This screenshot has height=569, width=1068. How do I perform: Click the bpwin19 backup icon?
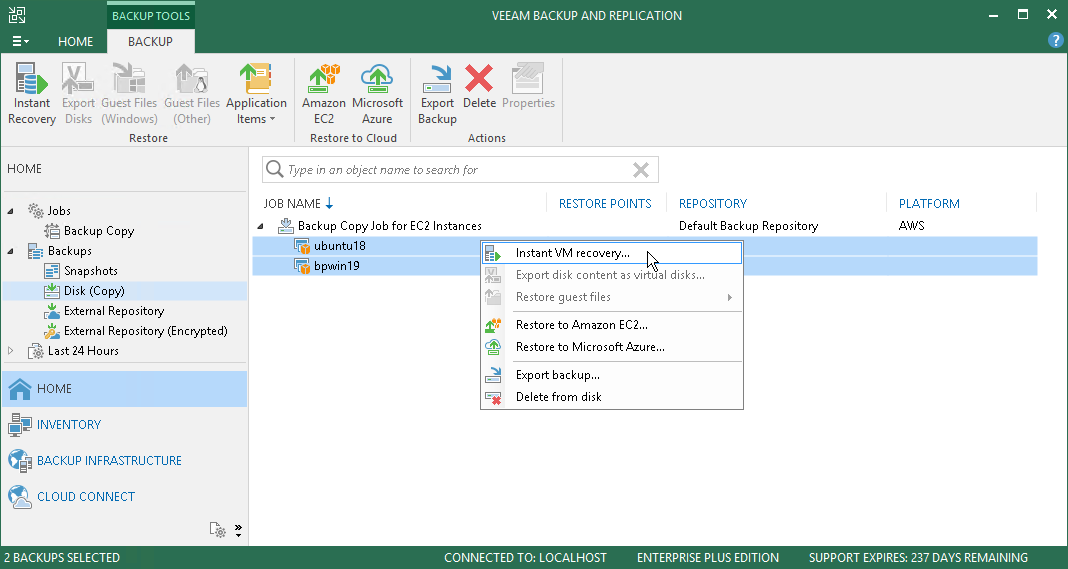tap(302, 266)
